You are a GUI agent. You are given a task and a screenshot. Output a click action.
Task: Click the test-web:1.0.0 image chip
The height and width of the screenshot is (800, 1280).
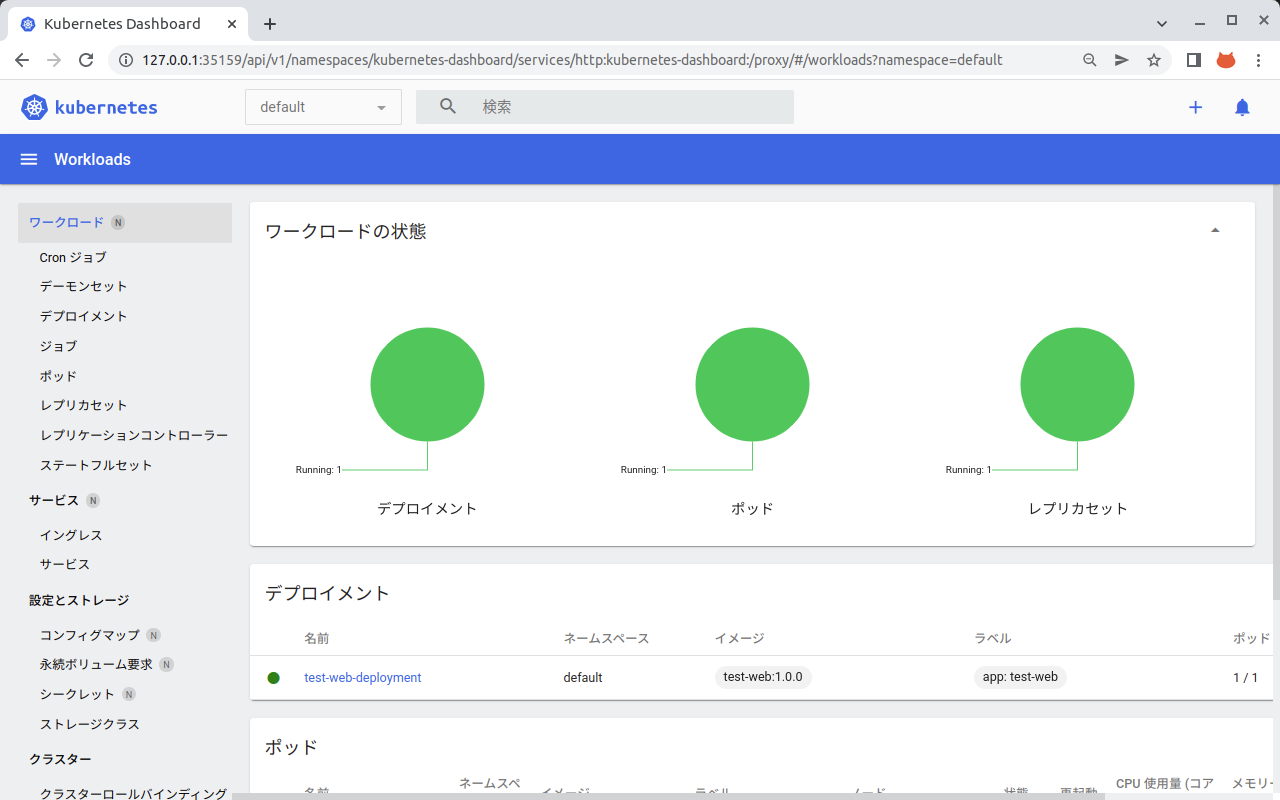tap(762, 677)
